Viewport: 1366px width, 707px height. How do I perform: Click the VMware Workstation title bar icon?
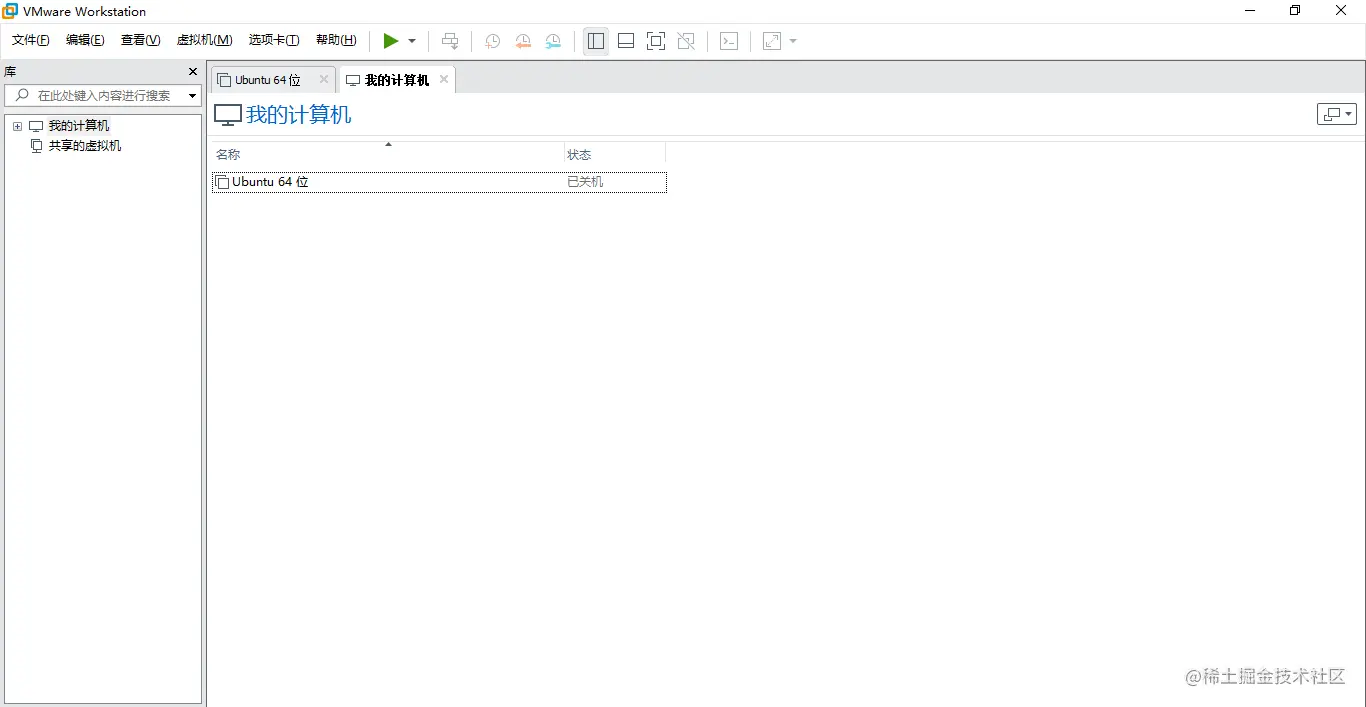click(10, 11)
